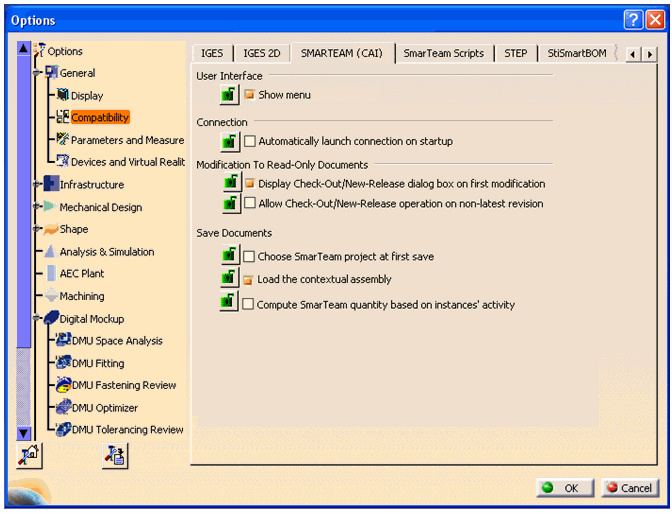Check Compute SmarTeam quantity based on instances' activity
Image resolution: width=672 pixels, height=514 pixels.
(250, 304)
